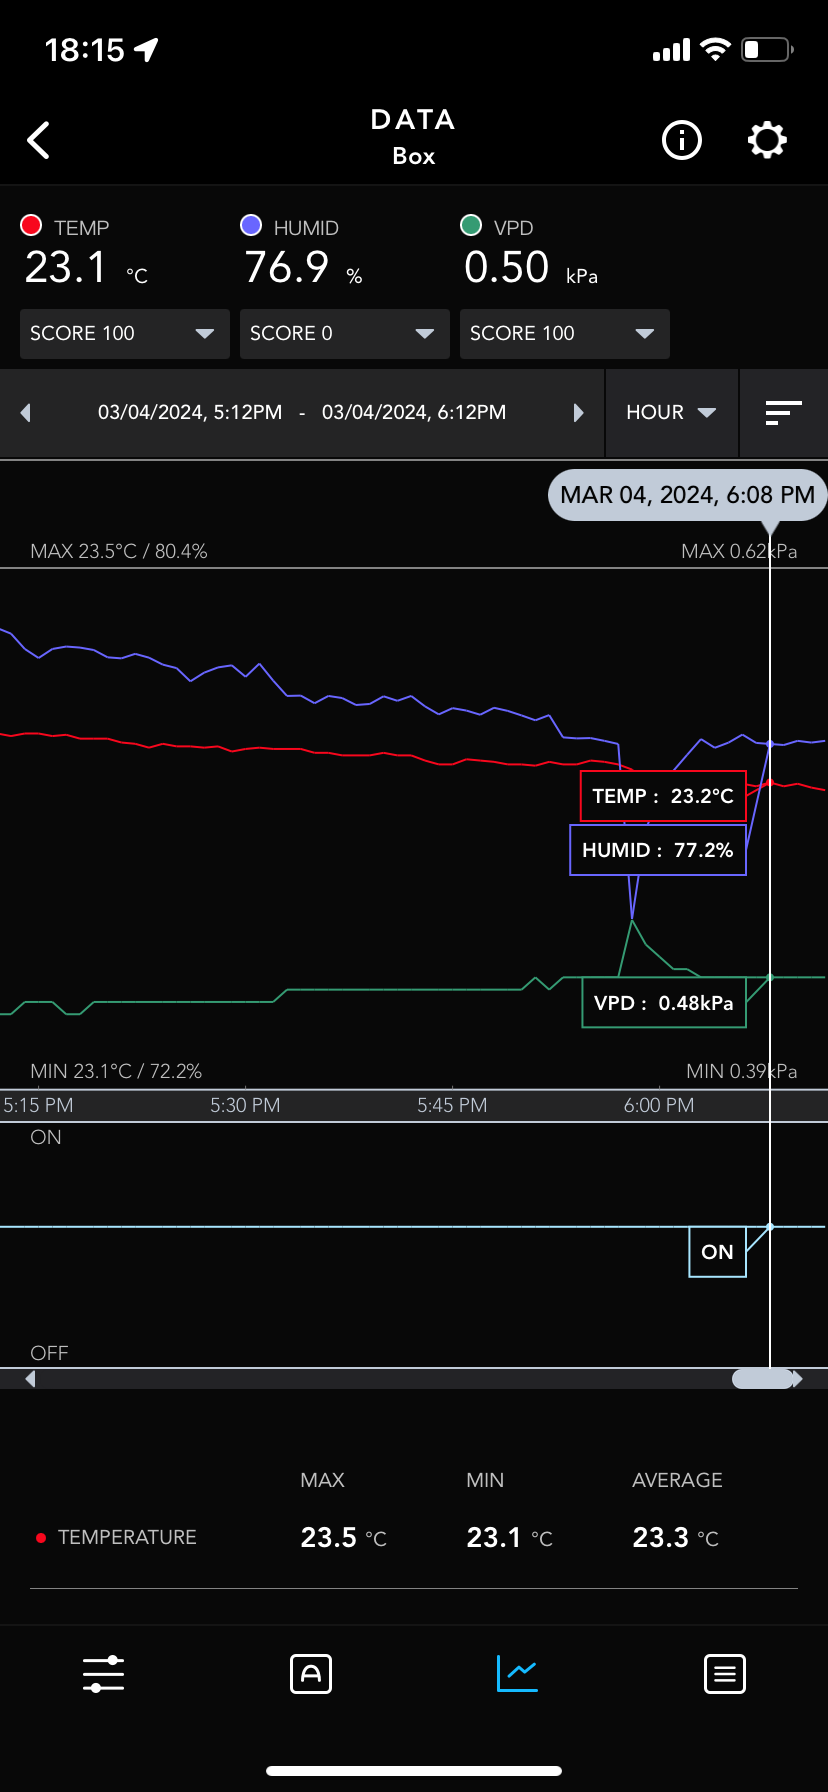Toggle the red TEMP series indicator
The height and width of the screenshot is (1792, 828).
click(x=31, y=226)
